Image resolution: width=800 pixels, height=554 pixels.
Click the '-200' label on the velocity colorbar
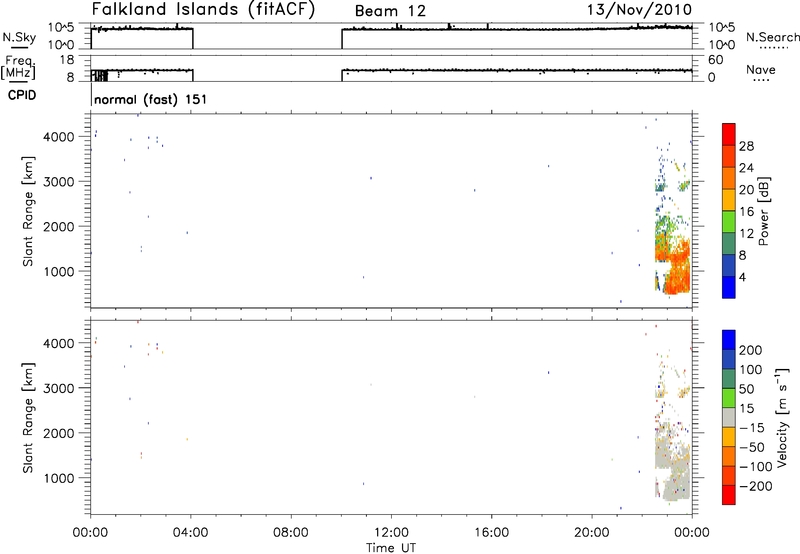(755, 486)
